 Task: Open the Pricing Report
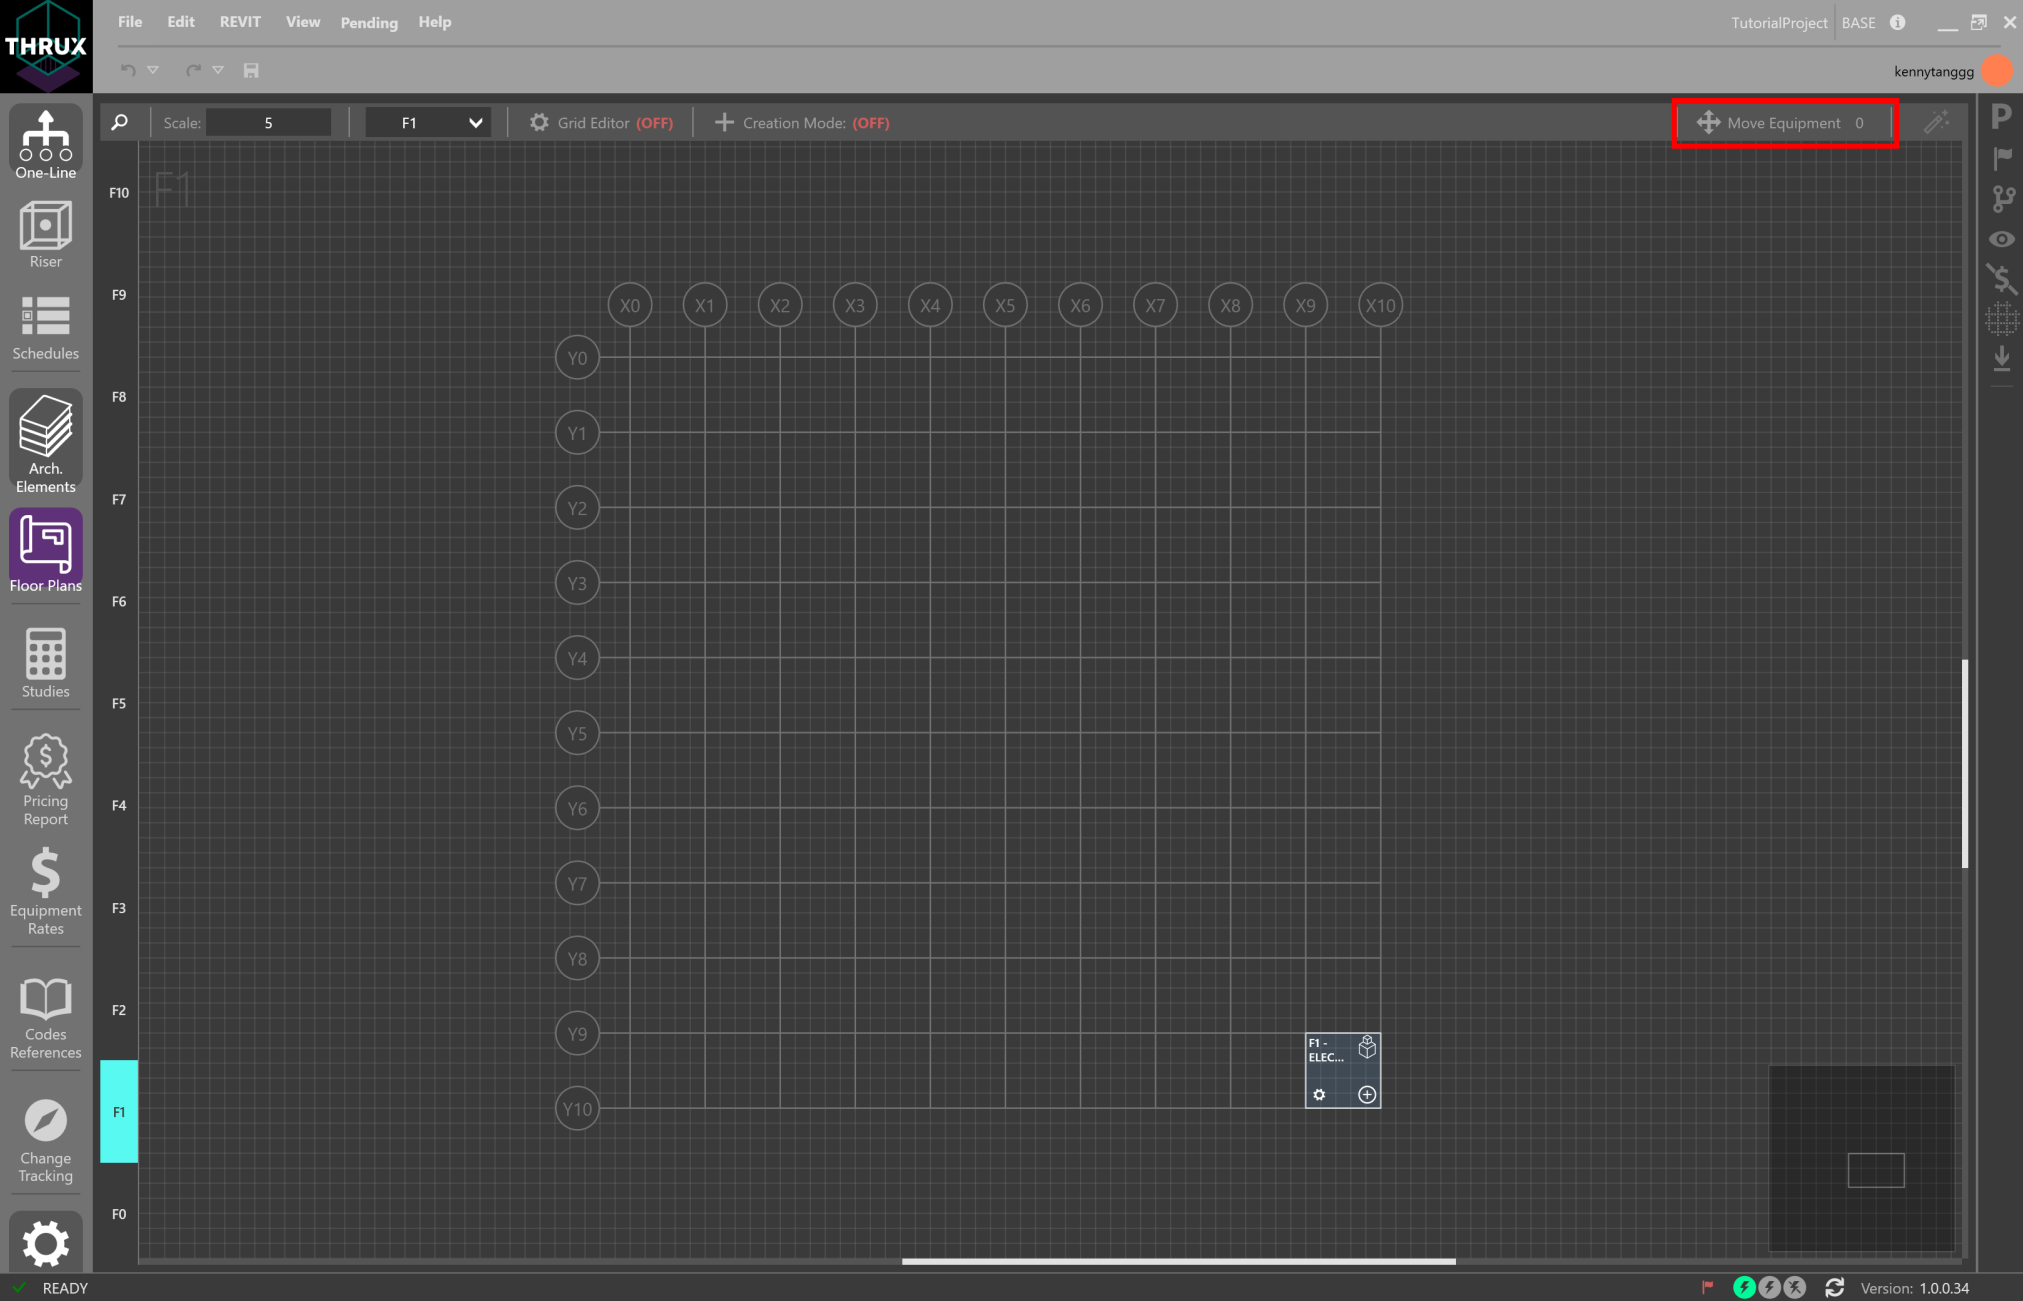click(45, 778)
